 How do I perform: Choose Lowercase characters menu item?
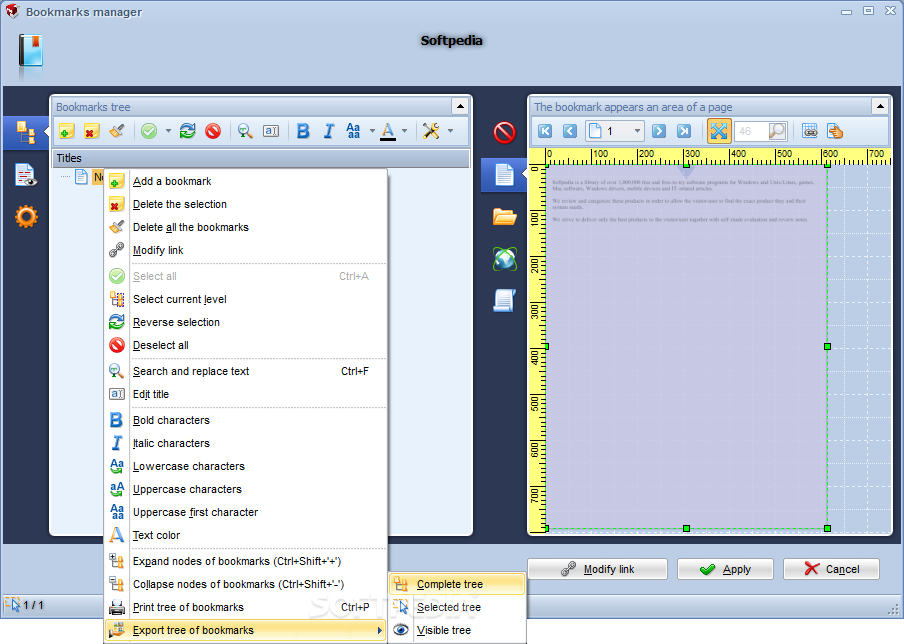[246, 466]
